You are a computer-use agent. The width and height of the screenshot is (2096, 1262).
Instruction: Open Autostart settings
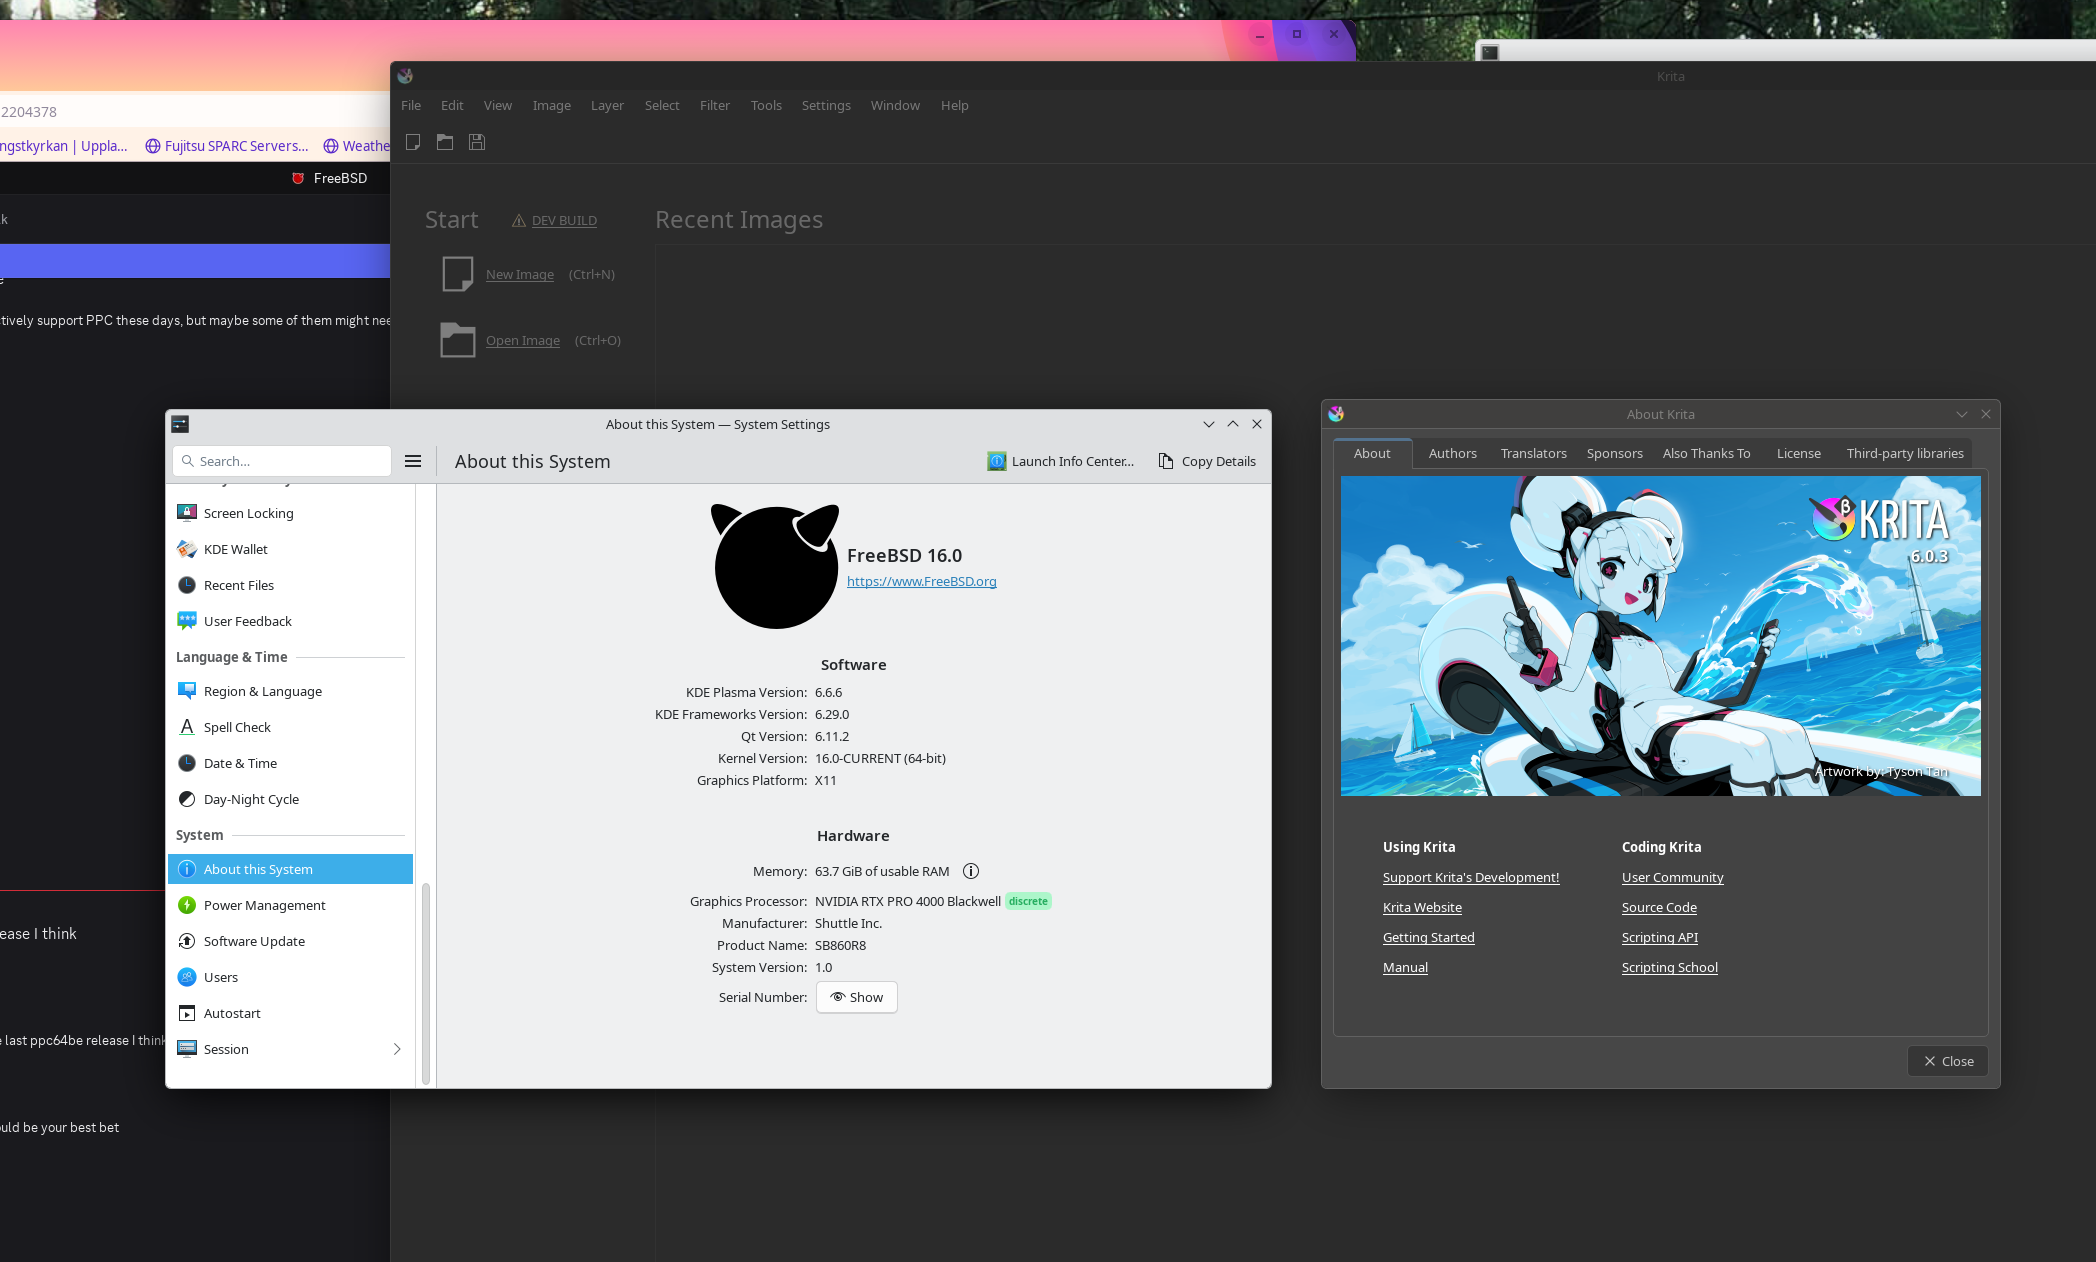(290, 1013)
